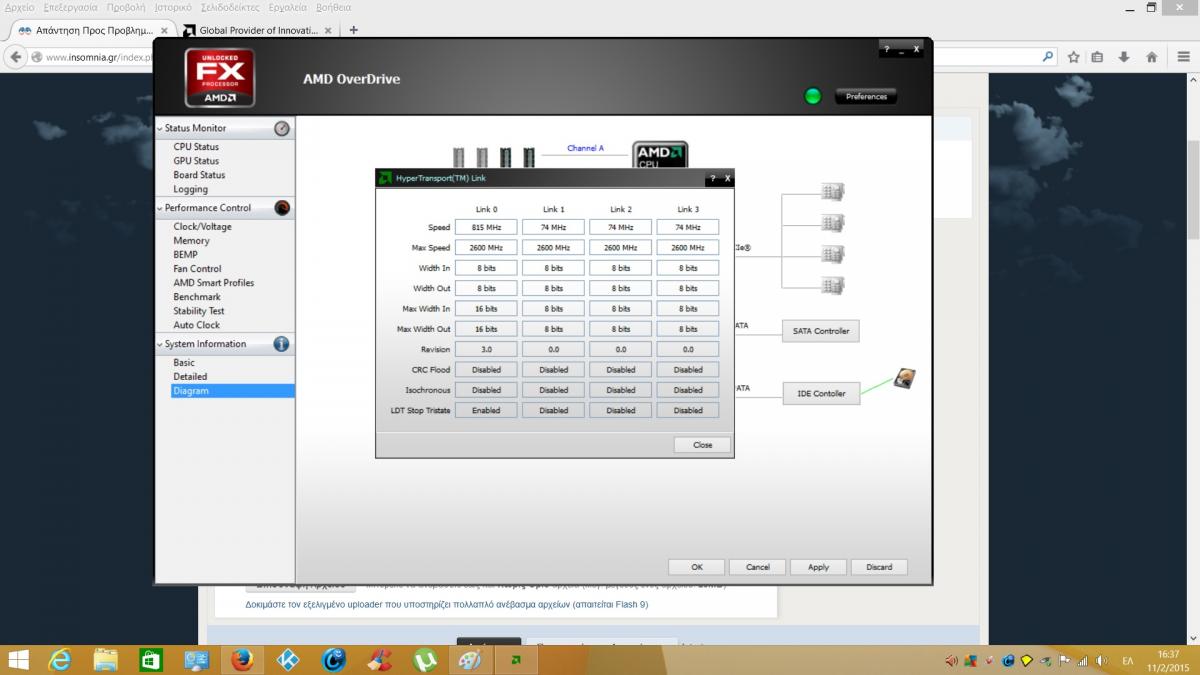Click OK in AMD OverDrive
Screen dimensions: 1200x675
[x=696, y=567]
